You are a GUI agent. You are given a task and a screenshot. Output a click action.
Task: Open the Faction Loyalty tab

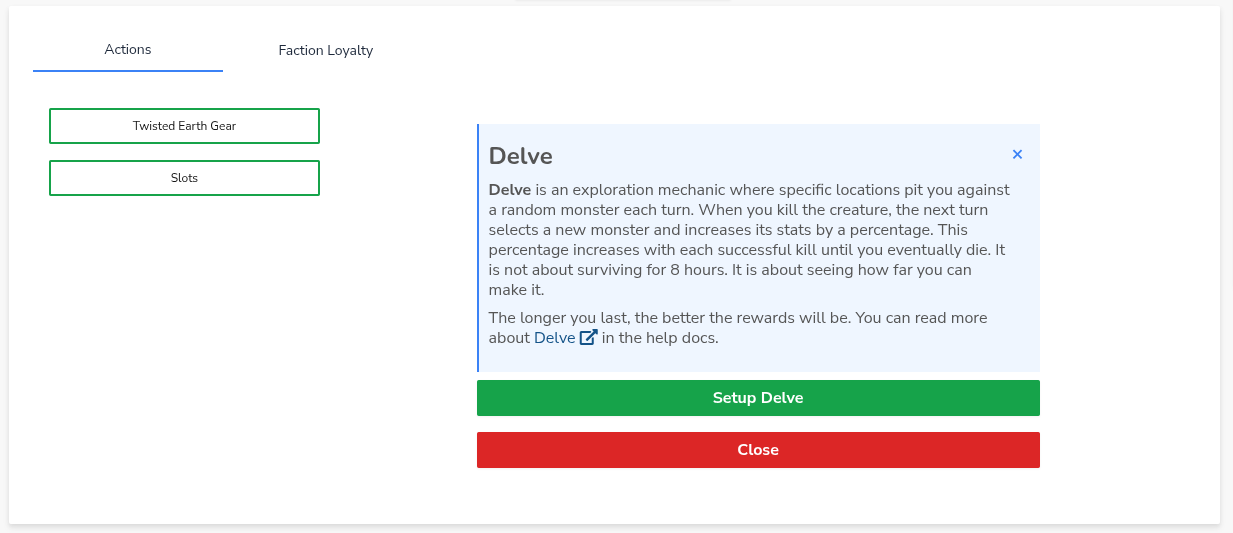pos(325,50)
